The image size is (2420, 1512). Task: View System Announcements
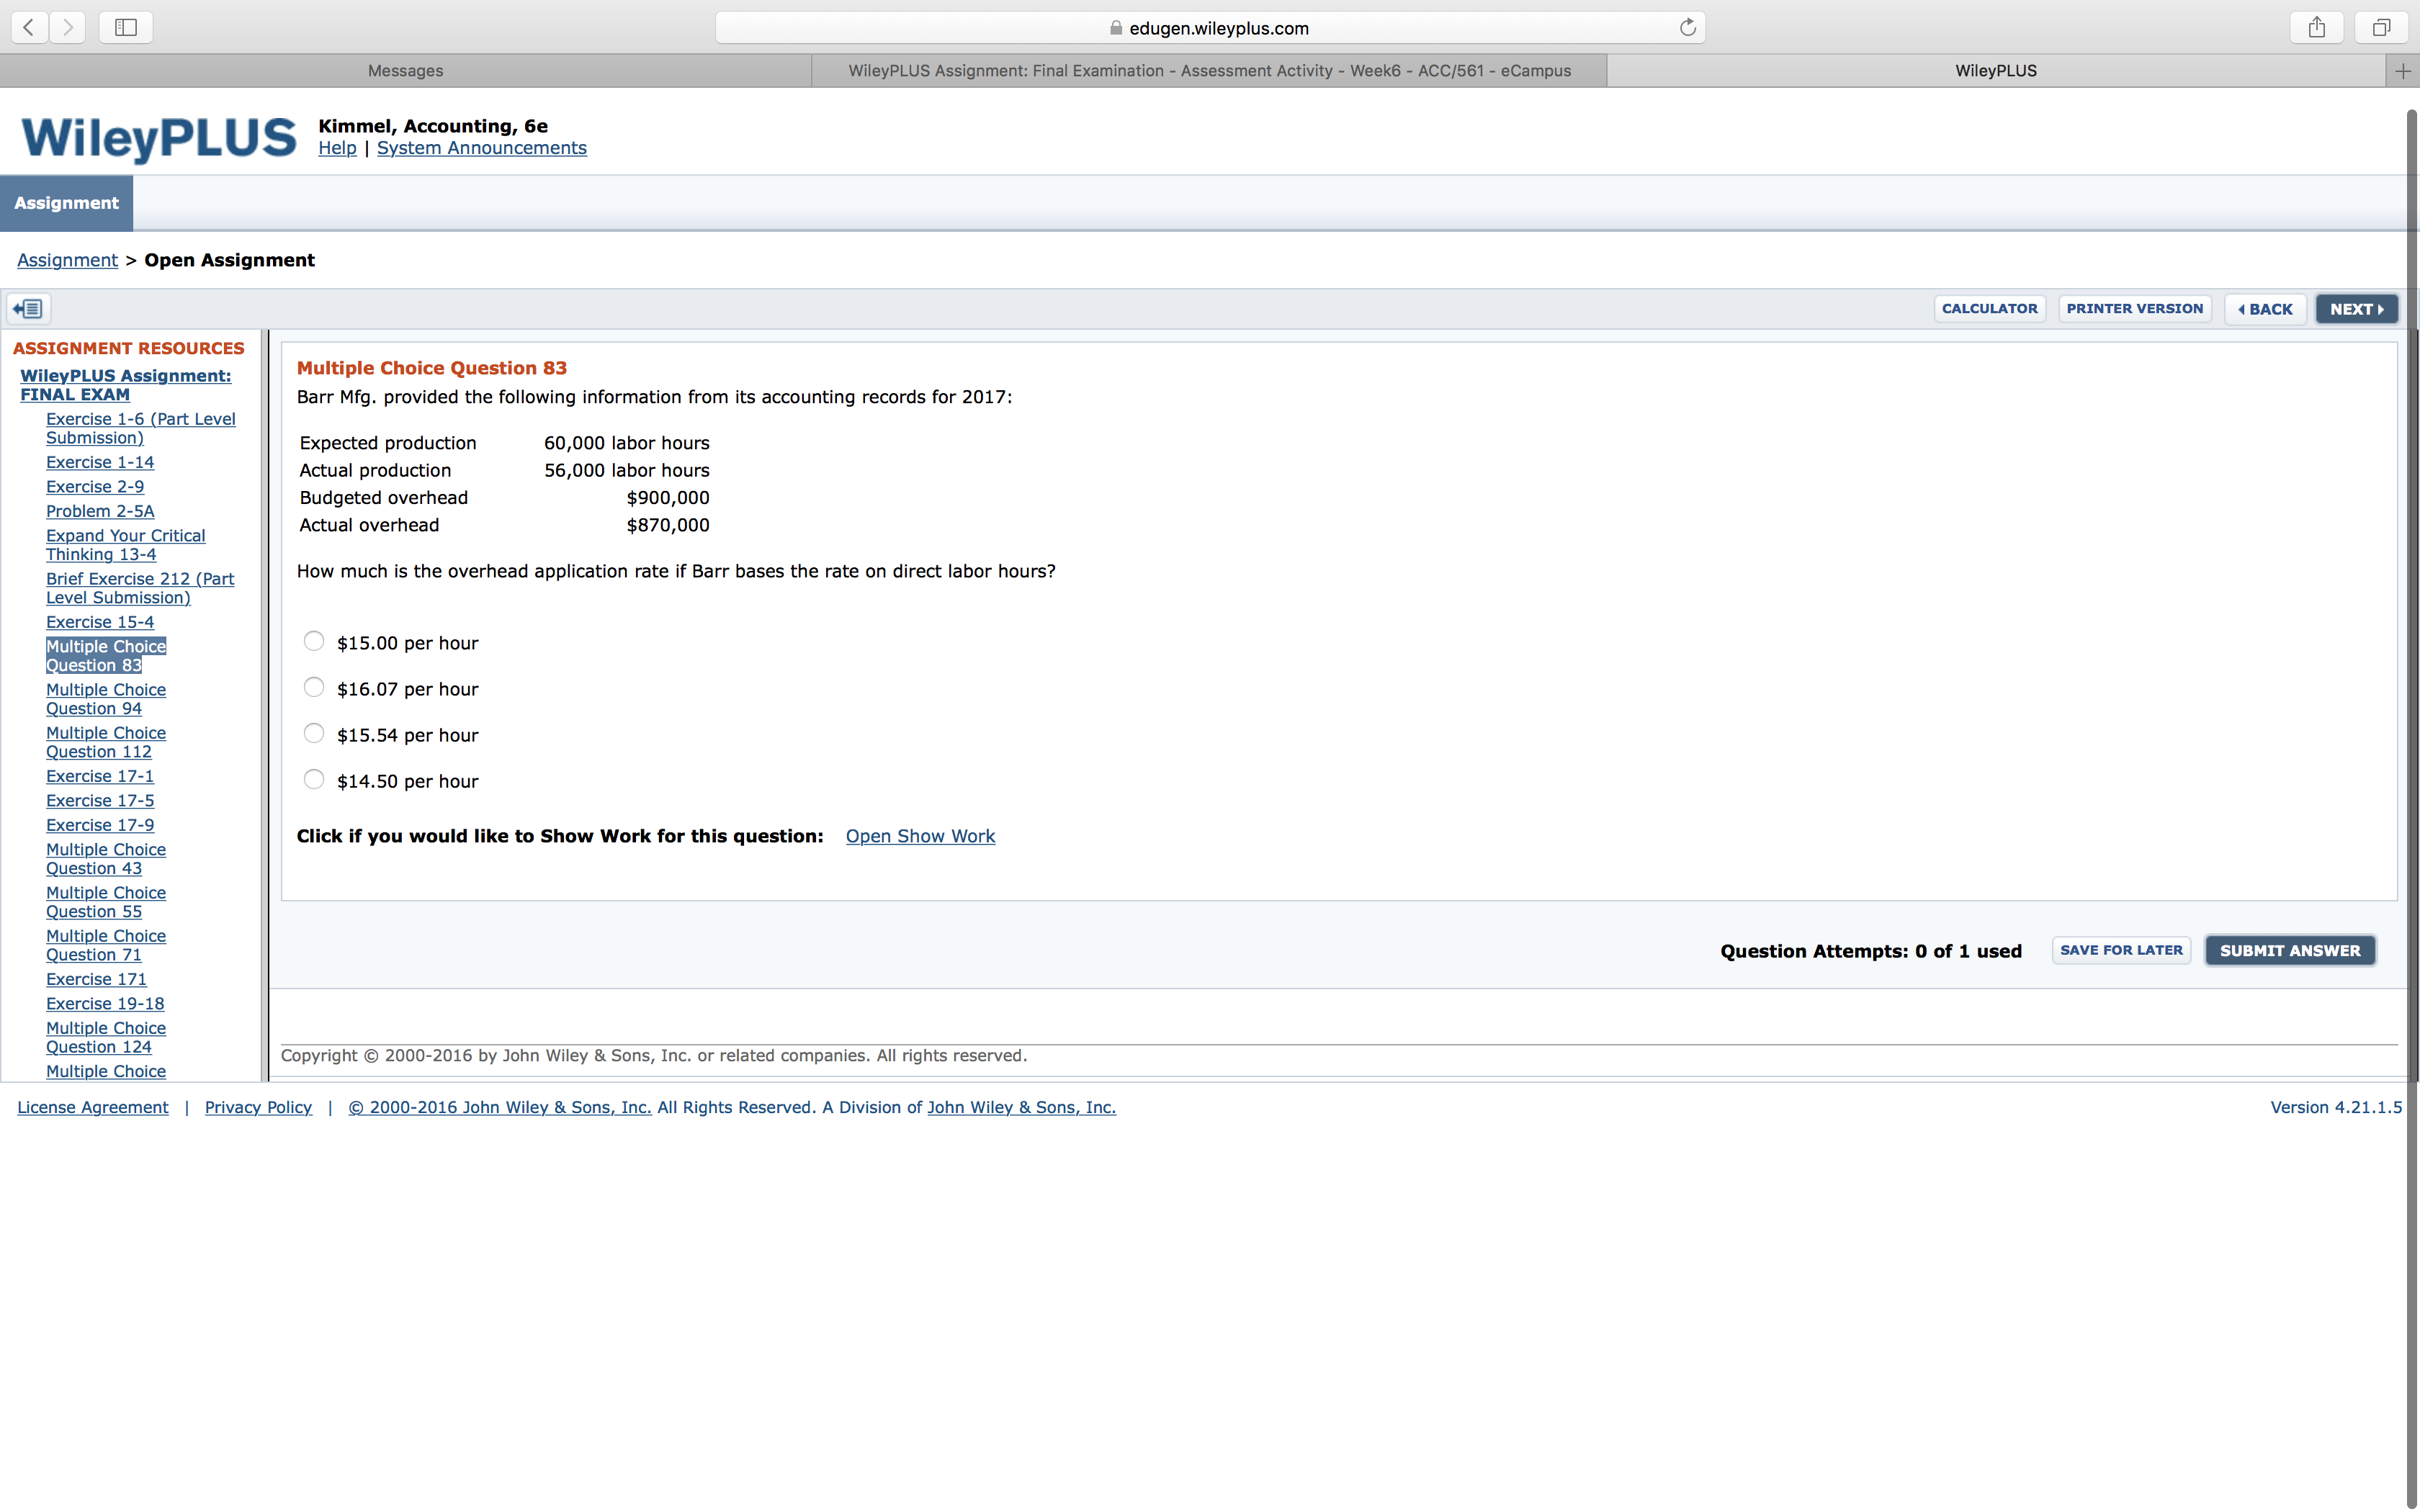[482, 148]
